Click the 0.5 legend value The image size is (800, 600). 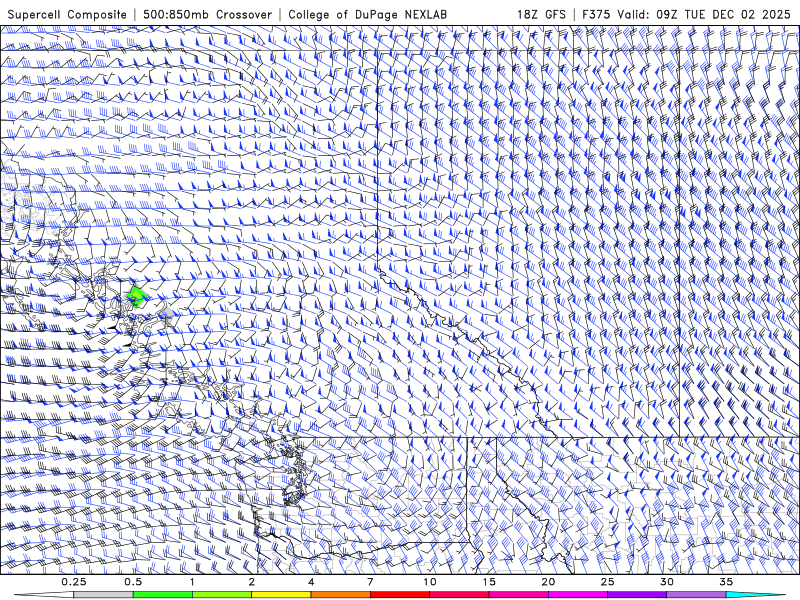(x=133, y=582)
